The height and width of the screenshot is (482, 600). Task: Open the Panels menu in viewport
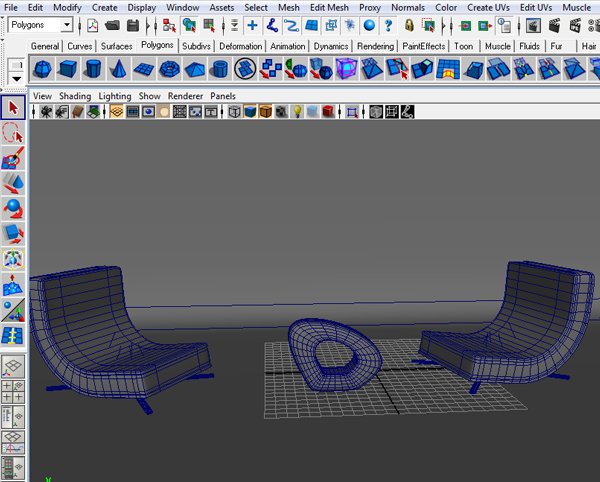(223, 96)
